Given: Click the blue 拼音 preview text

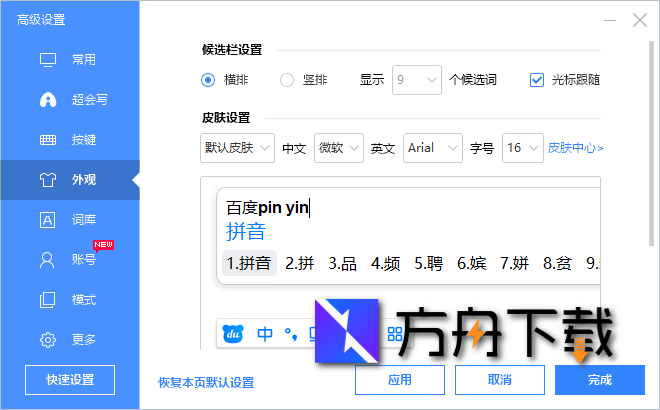Looking at the screenshot, I should coord(246,232).
